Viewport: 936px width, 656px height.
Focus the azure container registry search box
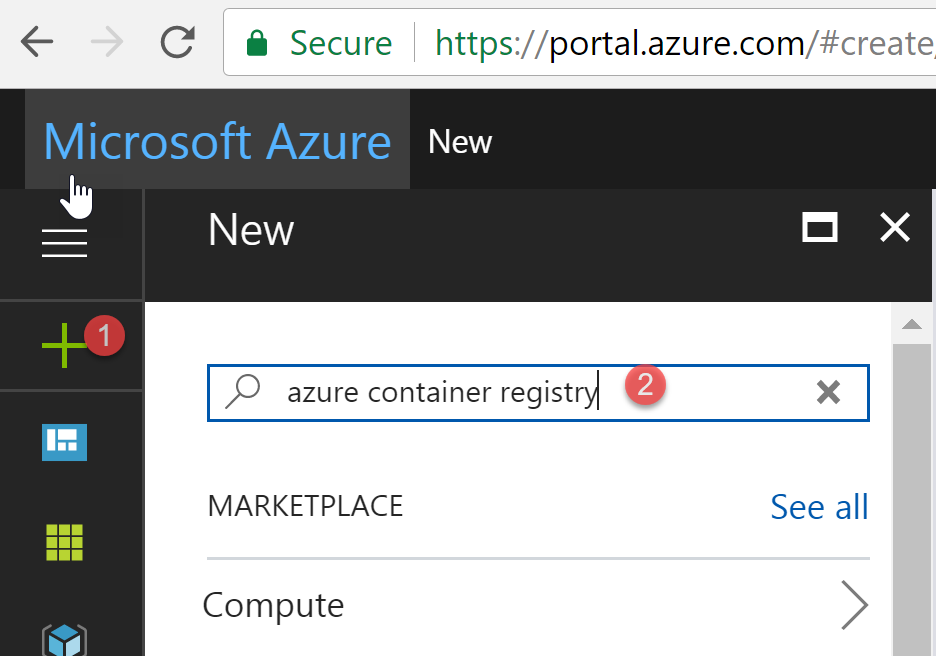pos(538,393)
